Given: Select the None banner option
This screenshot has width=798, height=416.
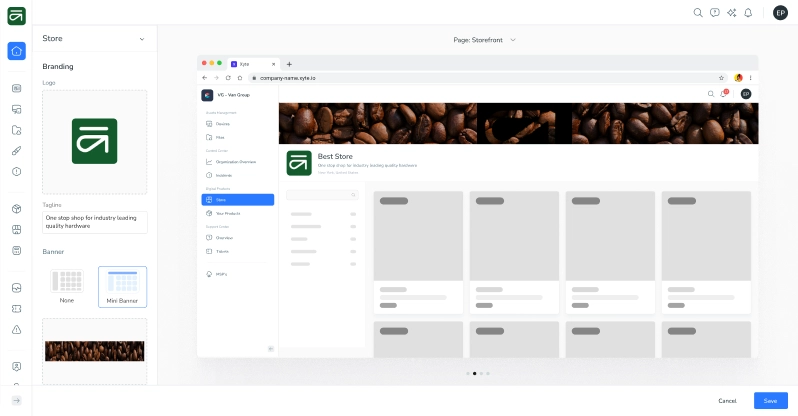Looking at the screenshot, I should click(x=67, y=287).
